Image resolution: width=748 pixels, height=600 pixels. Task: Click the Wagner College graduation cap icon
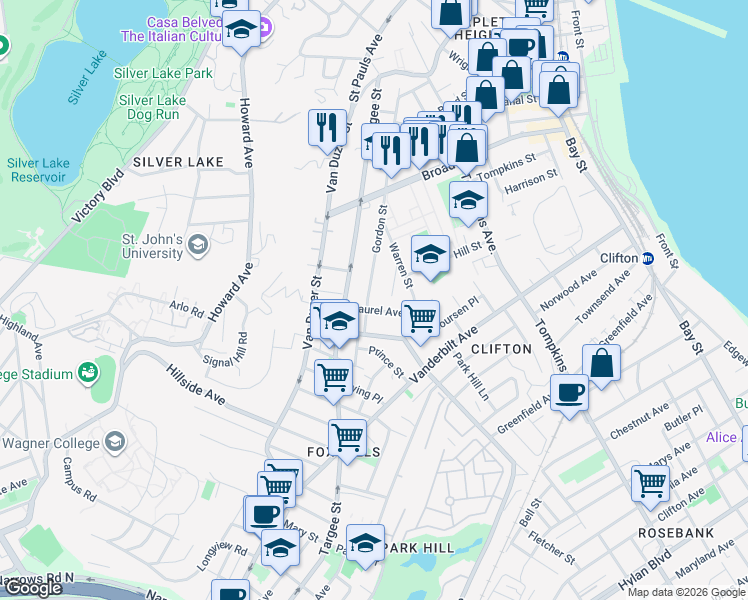point(115,443)
